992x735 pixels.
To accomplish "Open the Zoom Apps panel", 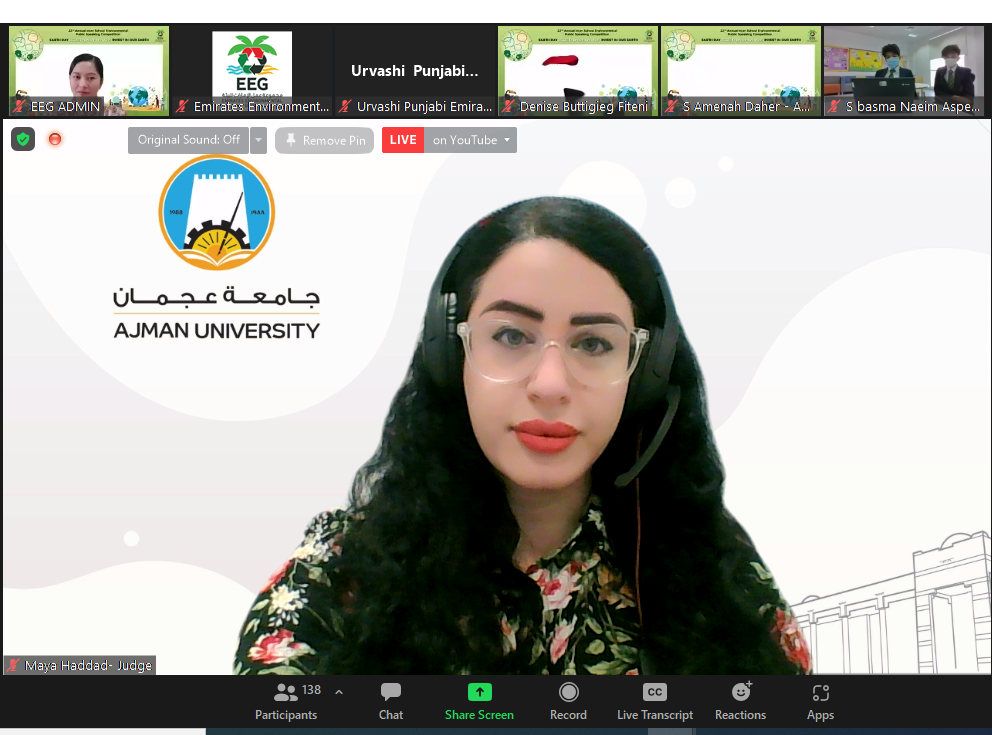I will click(820, 692).
